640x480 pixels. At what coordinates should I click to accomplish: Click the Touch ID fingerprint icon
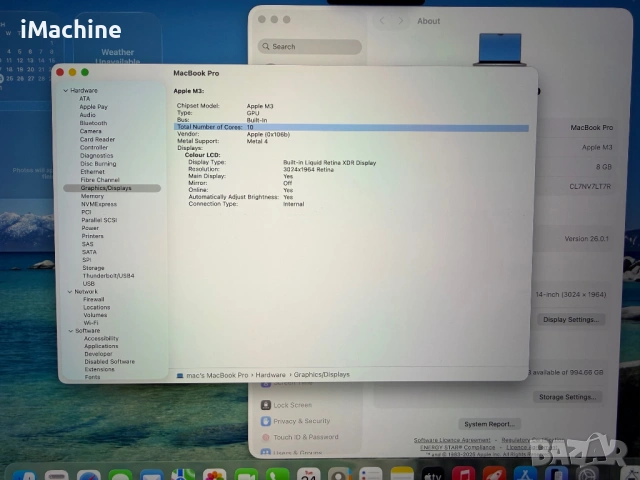[266, 437]
